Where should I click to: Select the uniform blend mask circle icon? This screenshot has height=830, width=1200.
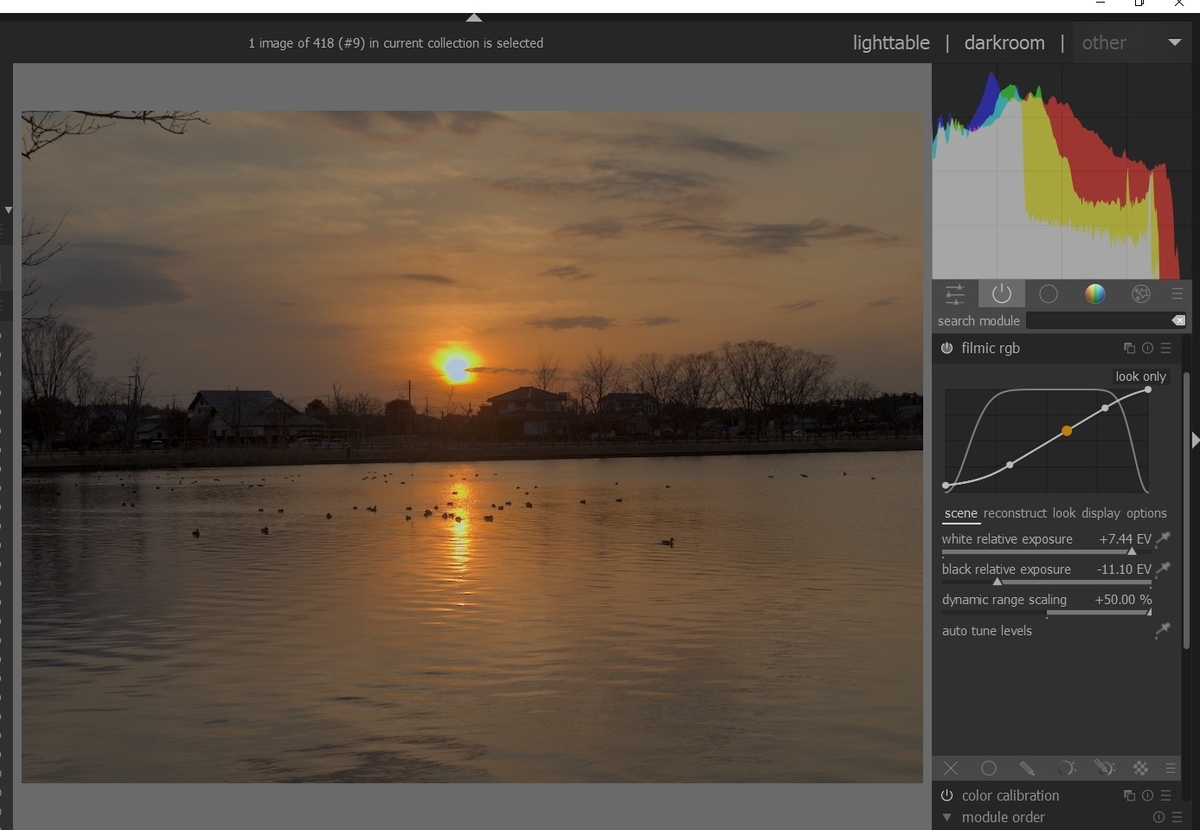(989, 768)
